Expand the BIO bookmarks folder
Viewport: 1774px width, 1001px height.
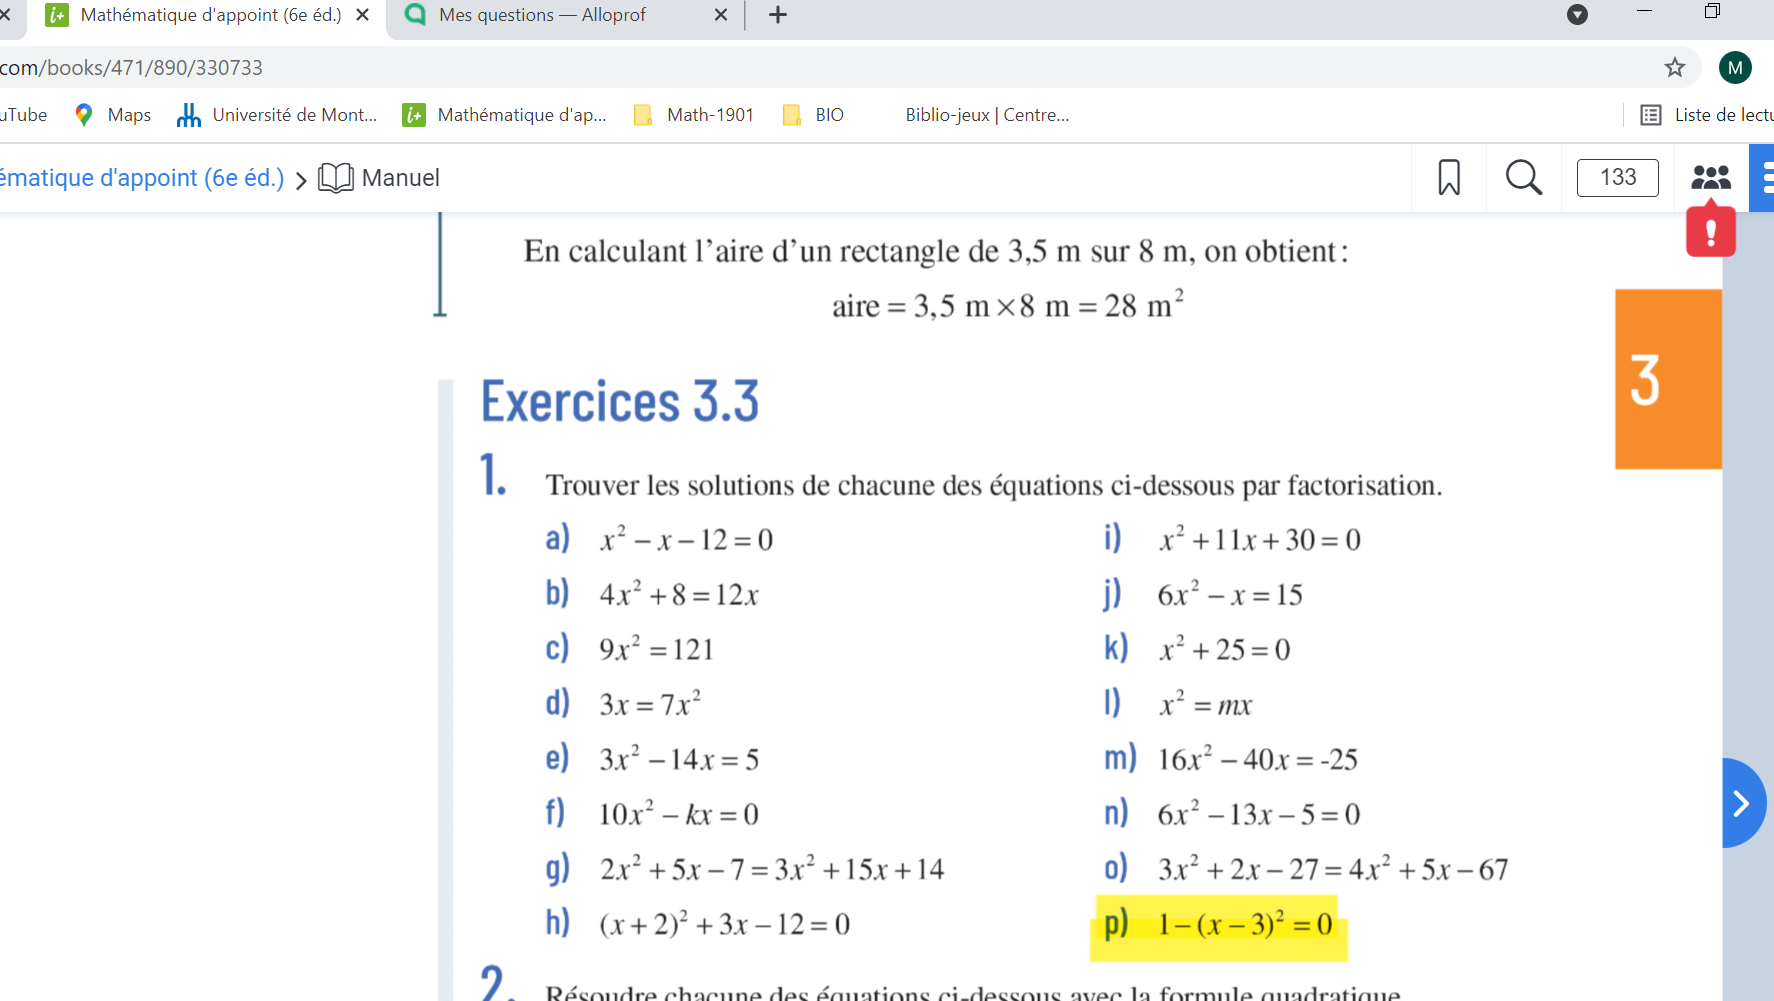coord(814,115)
